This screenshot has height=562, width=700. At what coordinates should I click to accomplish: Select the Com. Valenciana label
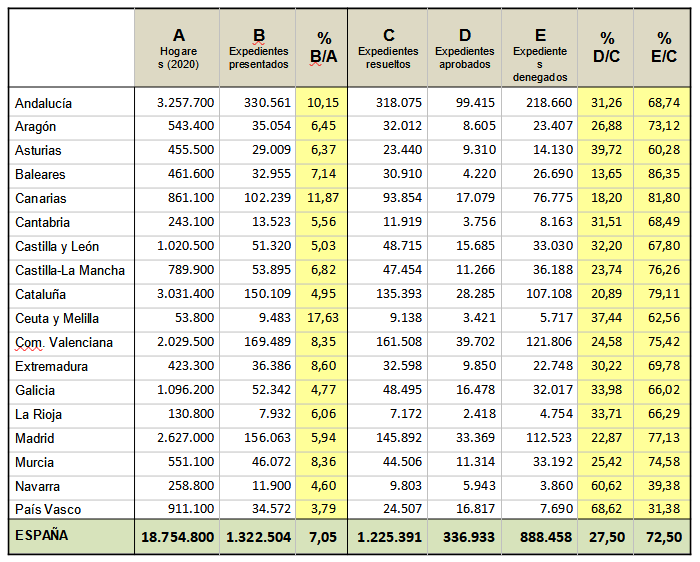[64, 343]
